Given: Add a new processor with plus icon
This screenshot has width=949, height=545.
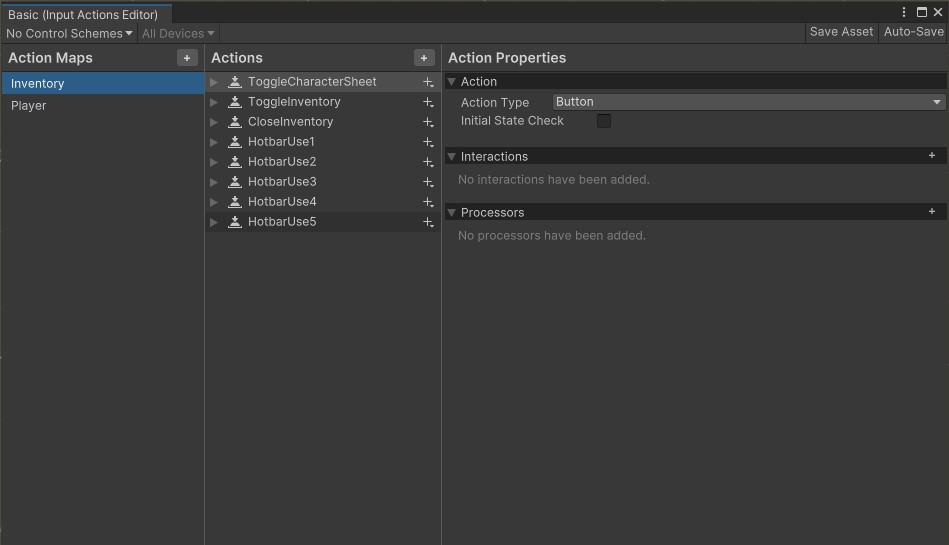Looking at the screenshot, I should click(x=932, y=212).
